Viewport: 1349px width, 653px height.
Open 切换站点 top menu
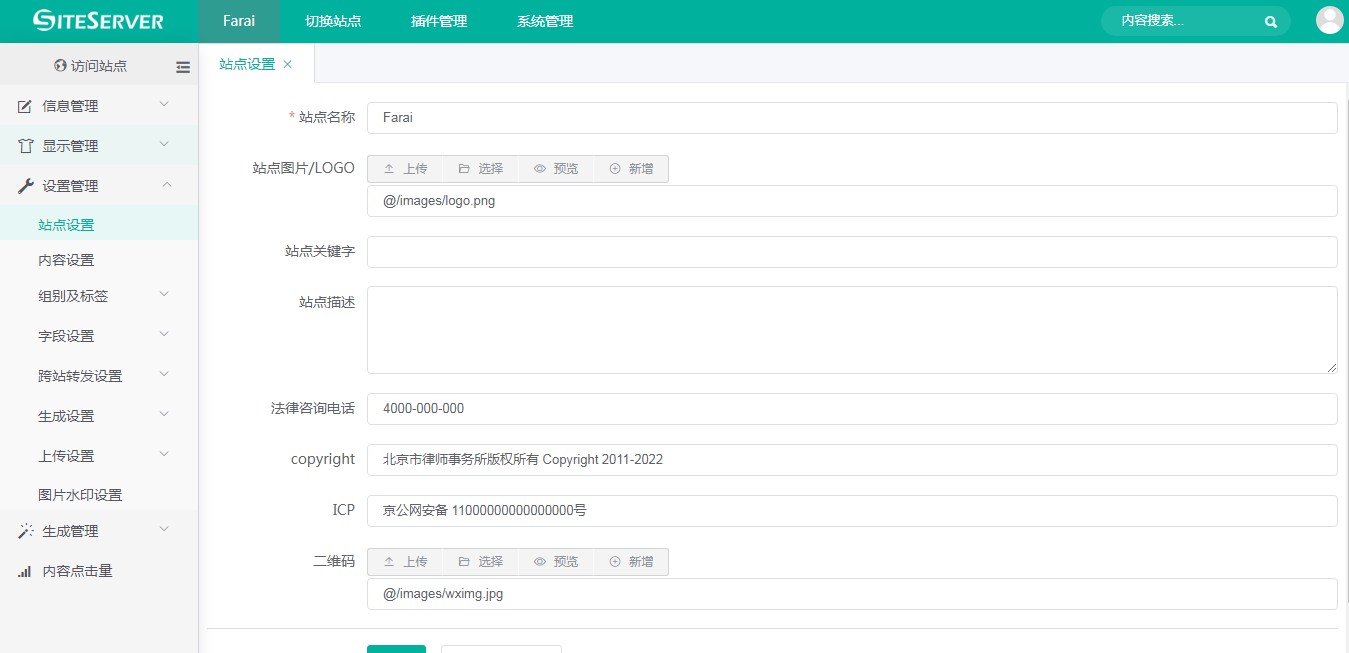point(333,21)
